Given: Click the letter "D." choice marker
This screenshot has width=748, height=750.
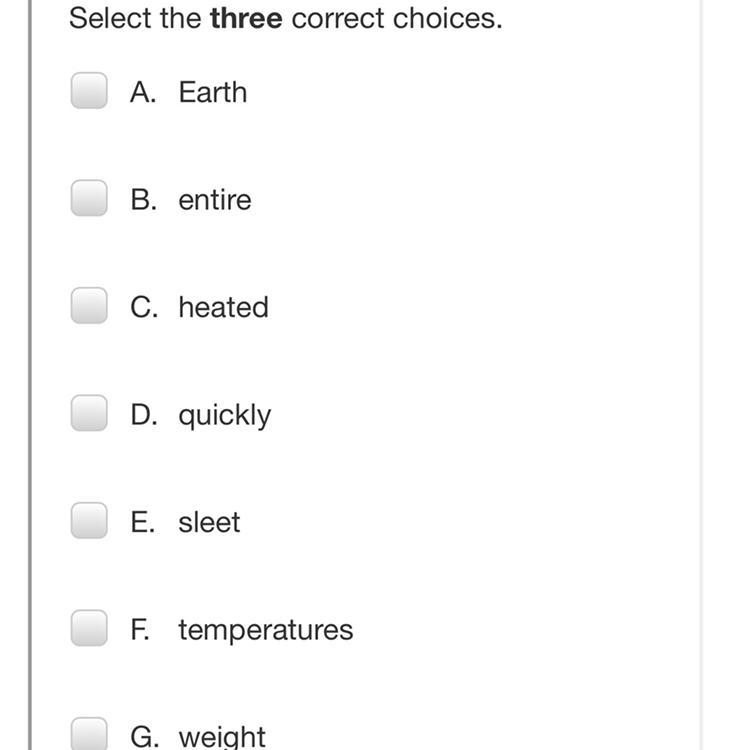Looking at the screenshot, I should click(145, 414).
